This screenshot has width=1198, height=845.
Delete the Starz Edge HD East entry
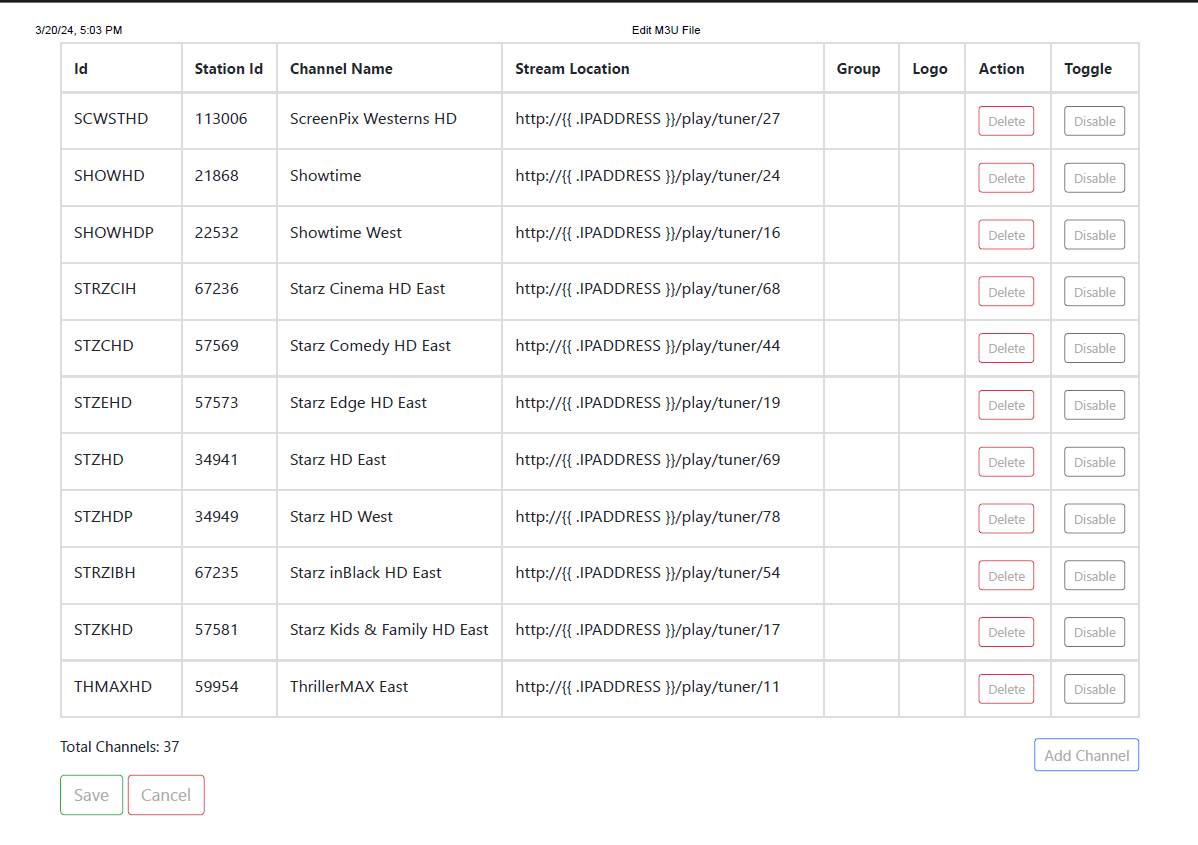point(1005,405)
